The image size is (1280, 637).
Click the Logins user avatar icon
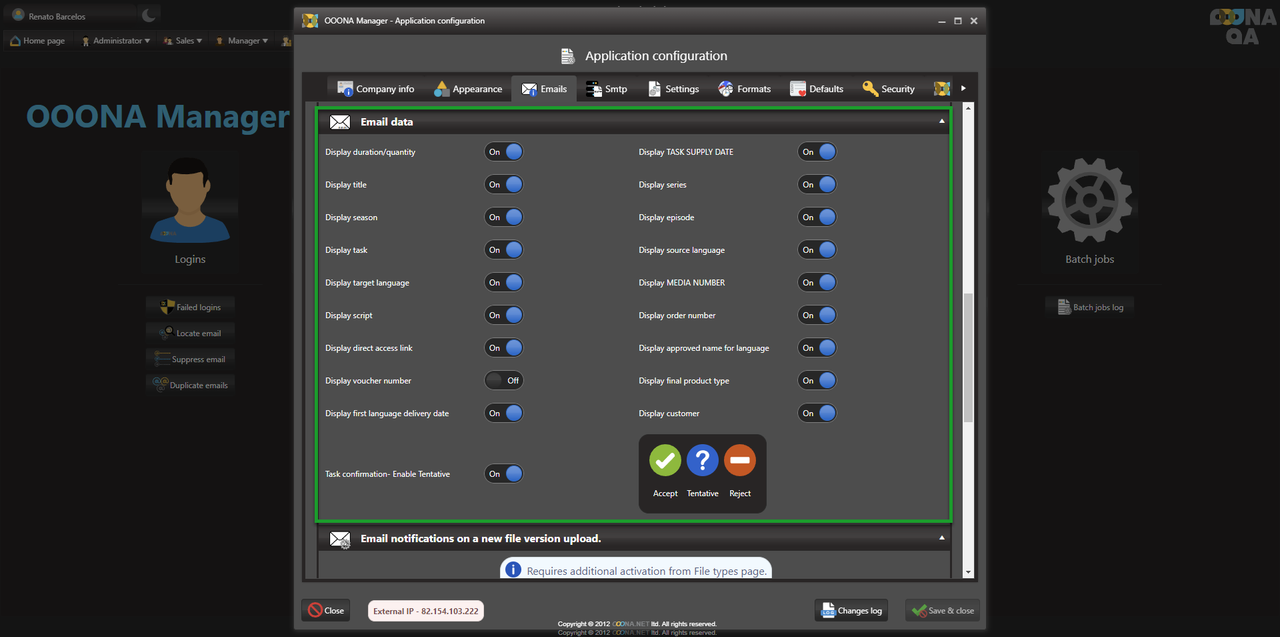pos(190,200)
